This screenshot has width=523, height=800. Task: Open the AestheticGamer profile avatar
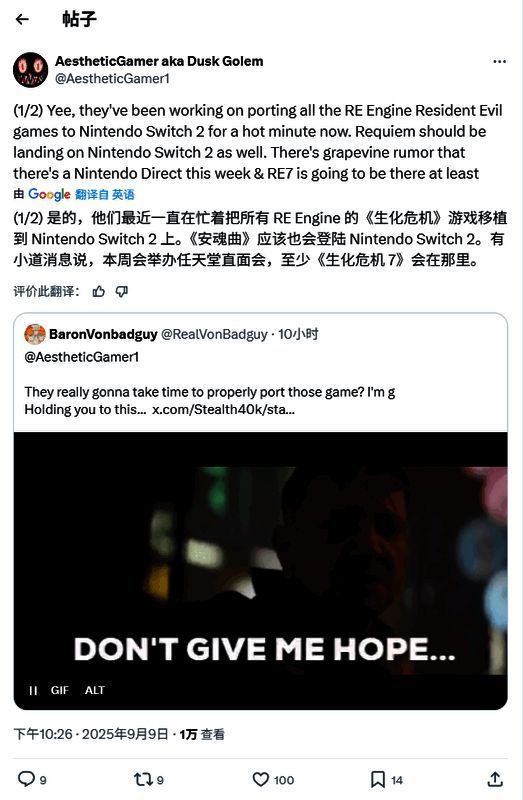(x=31, y=70)
